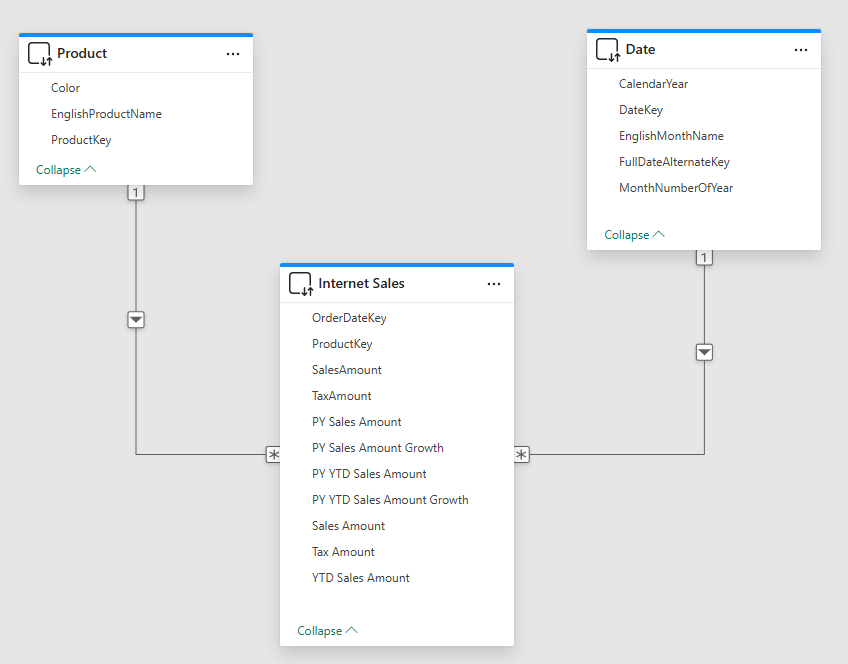Select the PY Sales Amount Growth measure
This screenshot has height=664, width=848.
point(377,448)
